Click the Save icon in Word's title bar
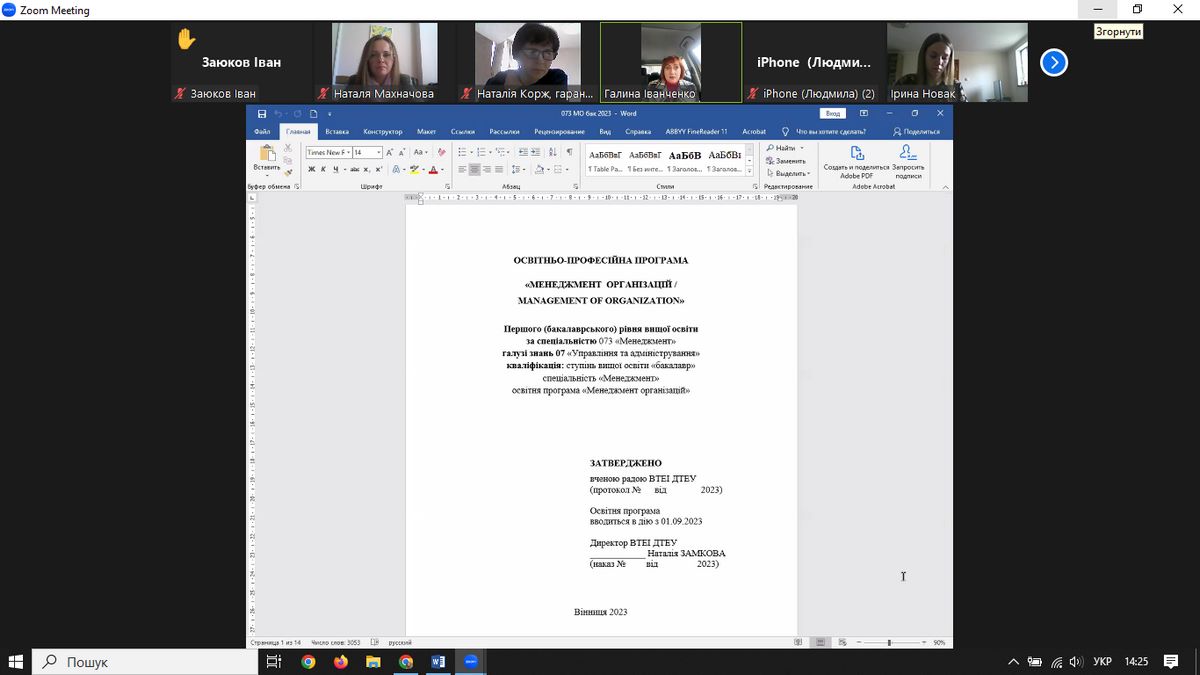 coord(262,114)
